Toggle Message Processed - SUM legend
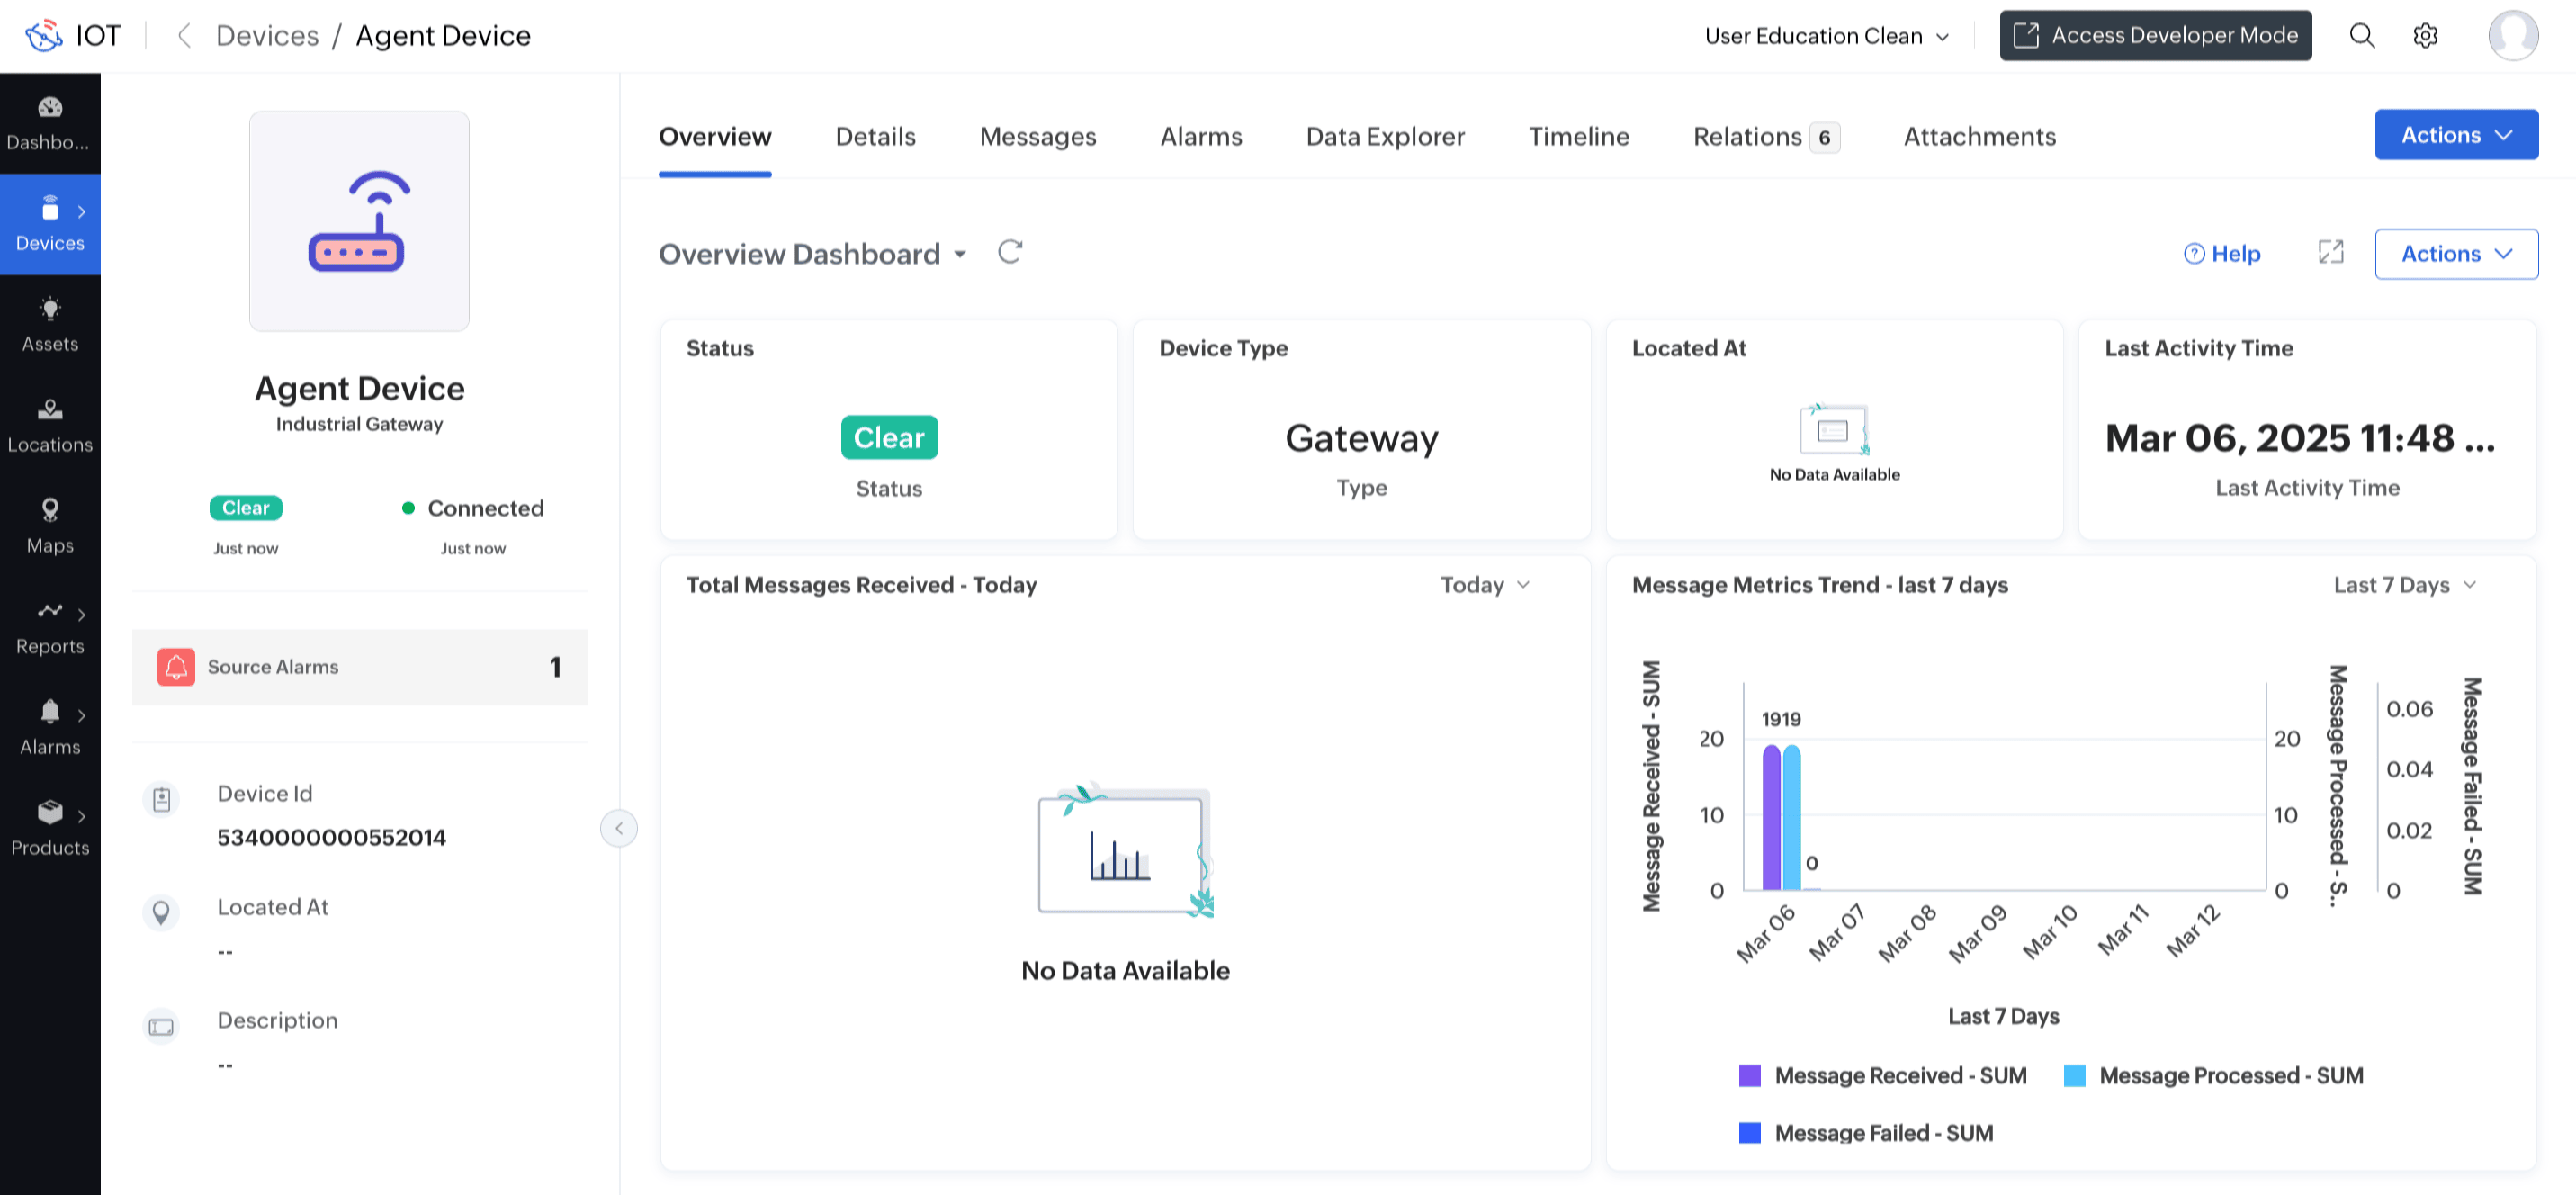Viewport: 2576px width, 1195px height. coord(2214,1075)
